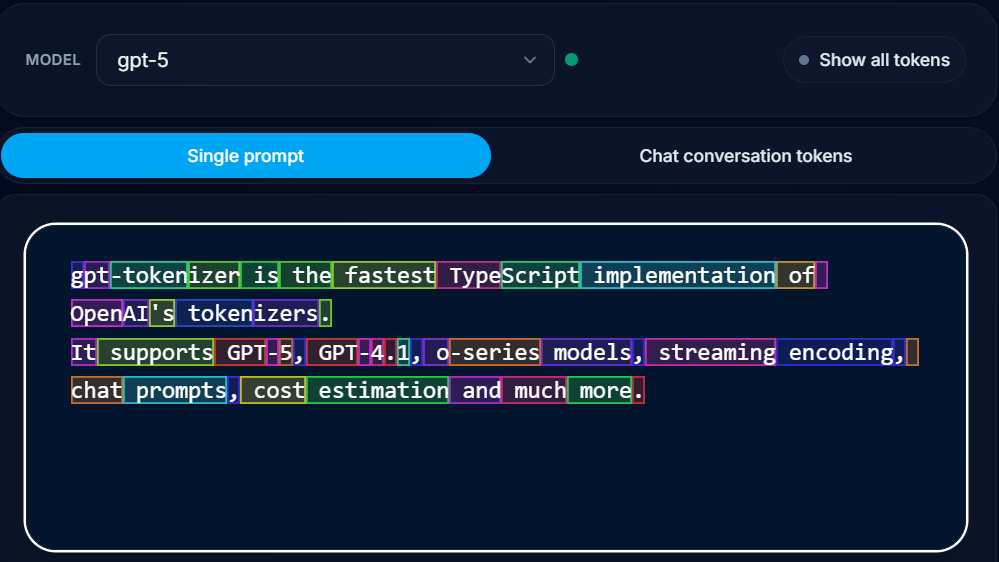This screenshot has width=999, height=562.
Task: Open the Chat conversation tokens tab
Action: (x=745, y=156)
